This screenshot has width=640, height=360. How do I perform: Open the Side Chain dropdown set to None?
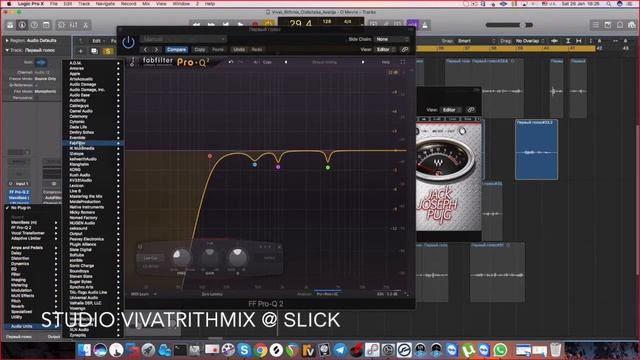pos(392,39)
